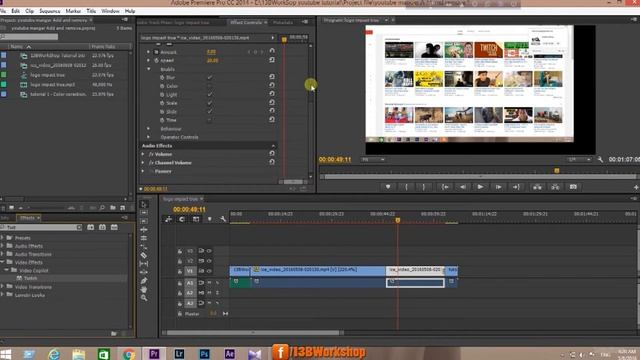Click New Bin icon in Project panel
Screen dimensions: 640x360
(113, 208)
